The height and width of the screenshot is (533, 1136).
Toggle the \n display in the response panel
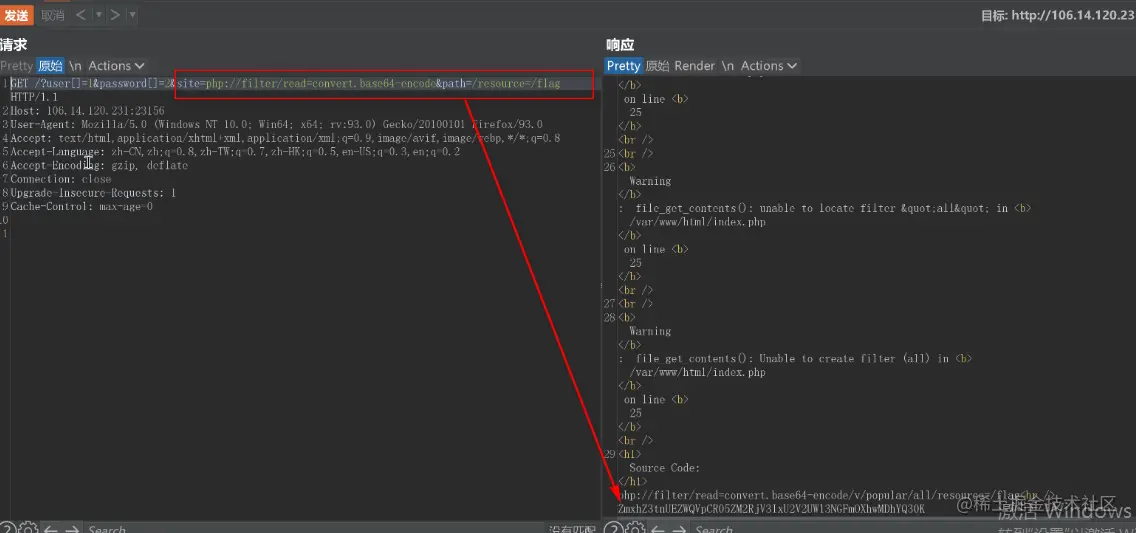tap(727, 66)
